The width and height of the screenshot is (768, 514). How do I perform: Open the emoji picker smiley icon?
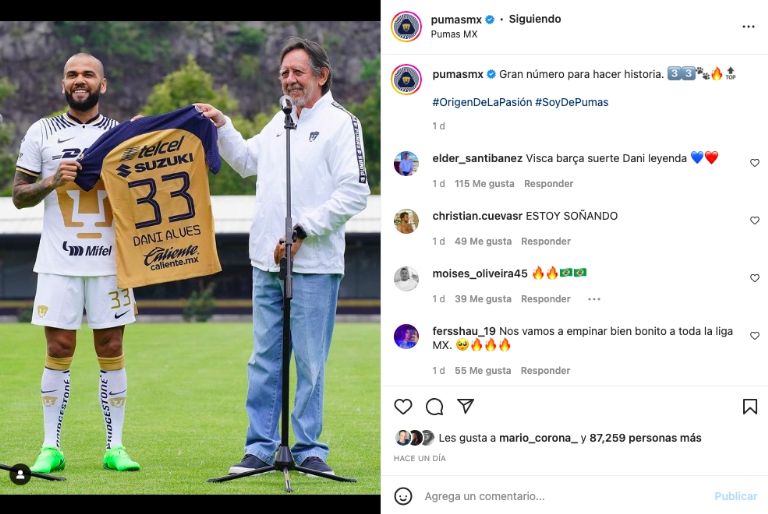[403, 496]
